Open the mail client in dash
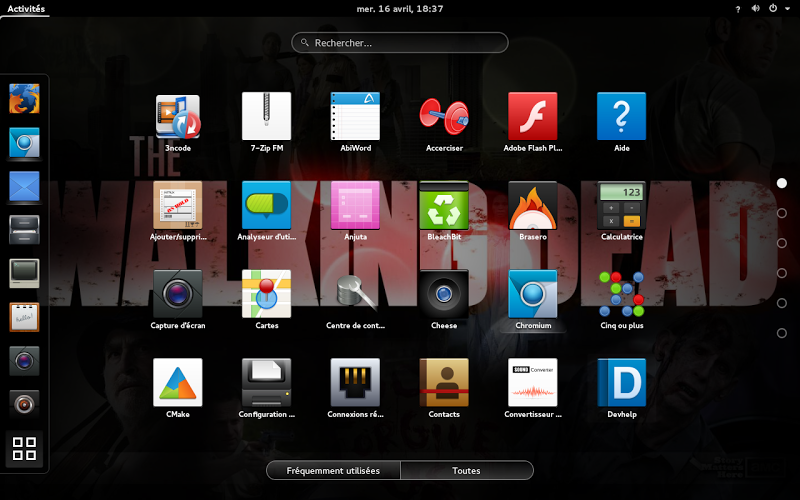 [x=24, y=186]
